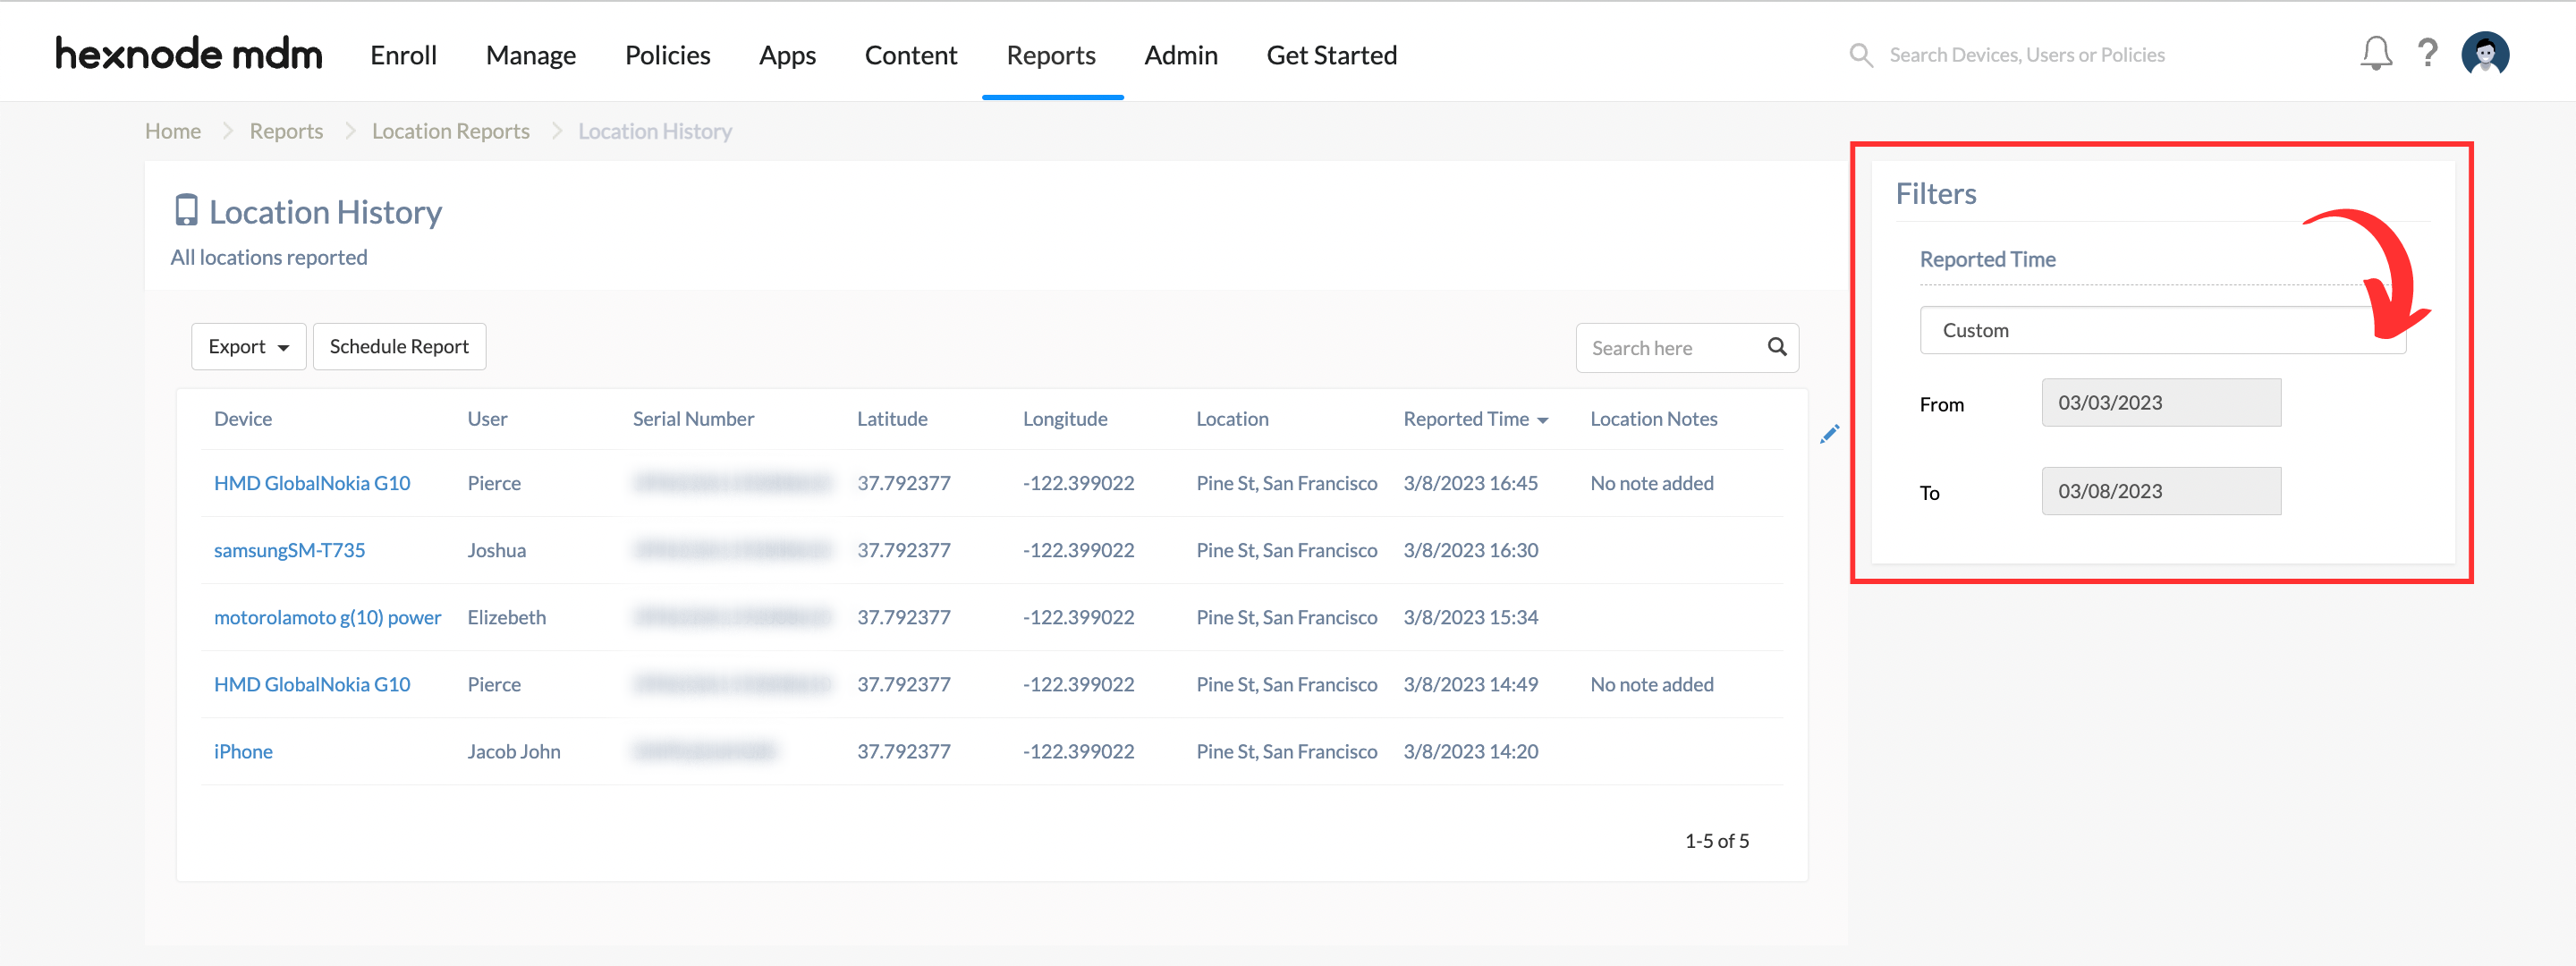
Task: Focus the Search Devices, Users or Policies field
Action: click(2027, 55)
